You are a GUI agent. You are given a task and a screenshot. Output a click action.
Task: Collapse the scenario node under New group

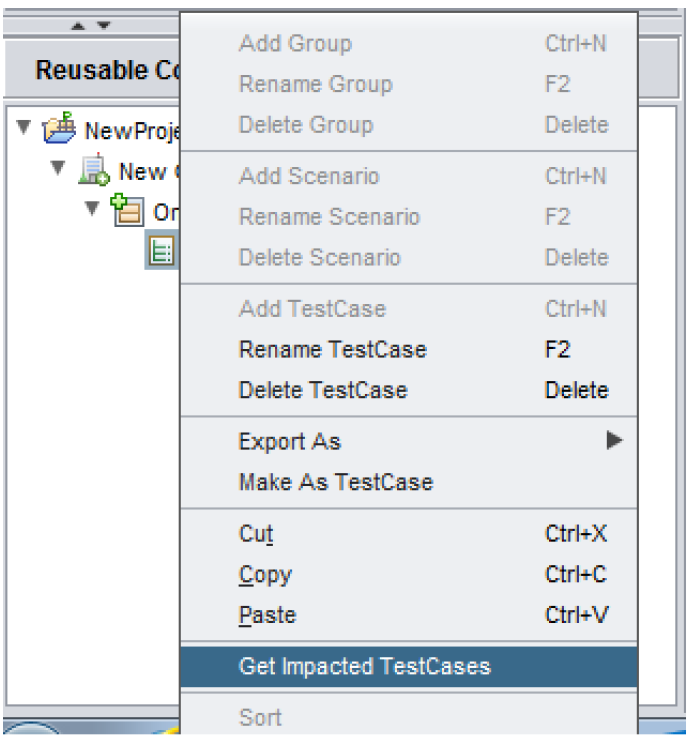coord(93,210)
